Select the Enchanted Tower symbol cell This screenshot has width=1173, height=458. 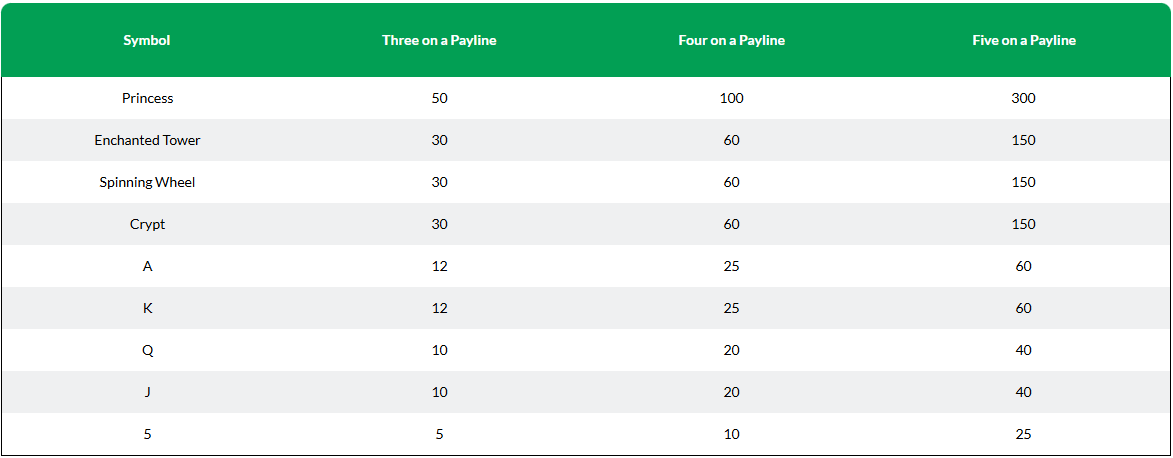pyautogui.click(x=147, y=140)
